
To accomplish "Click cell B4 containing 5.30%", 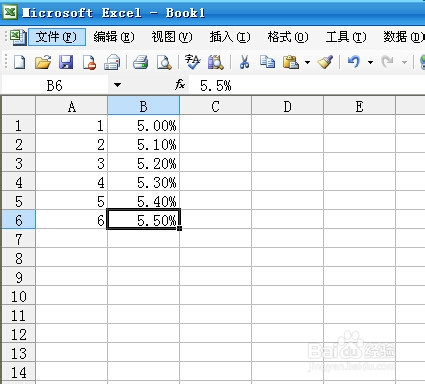I will pyautogui.click(x=144, y=182).
